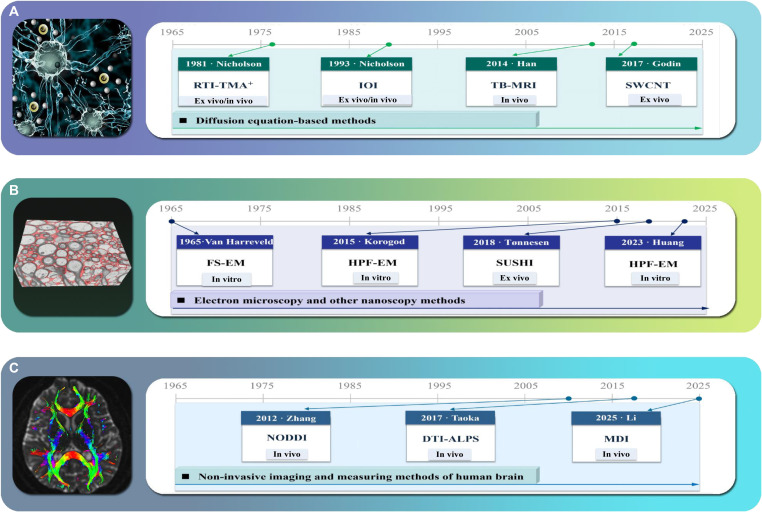
Task: Click the 2017 Godin SWCNT card
Action: (x=651, y=82)
